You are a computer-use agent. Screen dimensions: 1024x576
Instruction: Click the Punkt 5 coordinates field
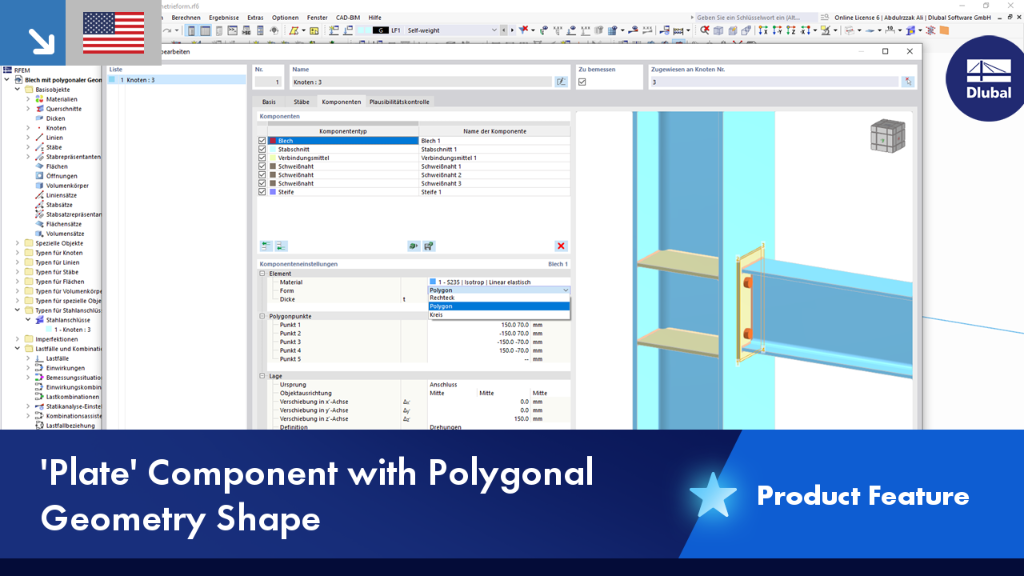tap(499, 359)
